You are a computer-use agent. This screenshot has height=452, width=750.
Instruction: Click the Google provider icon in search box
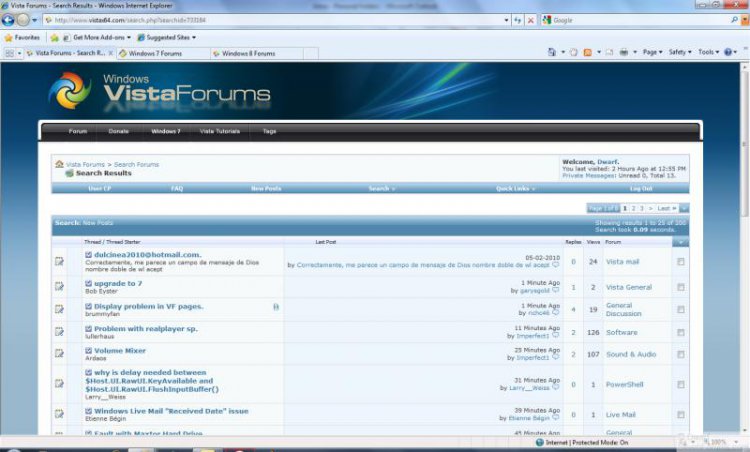tap(547, 20)
